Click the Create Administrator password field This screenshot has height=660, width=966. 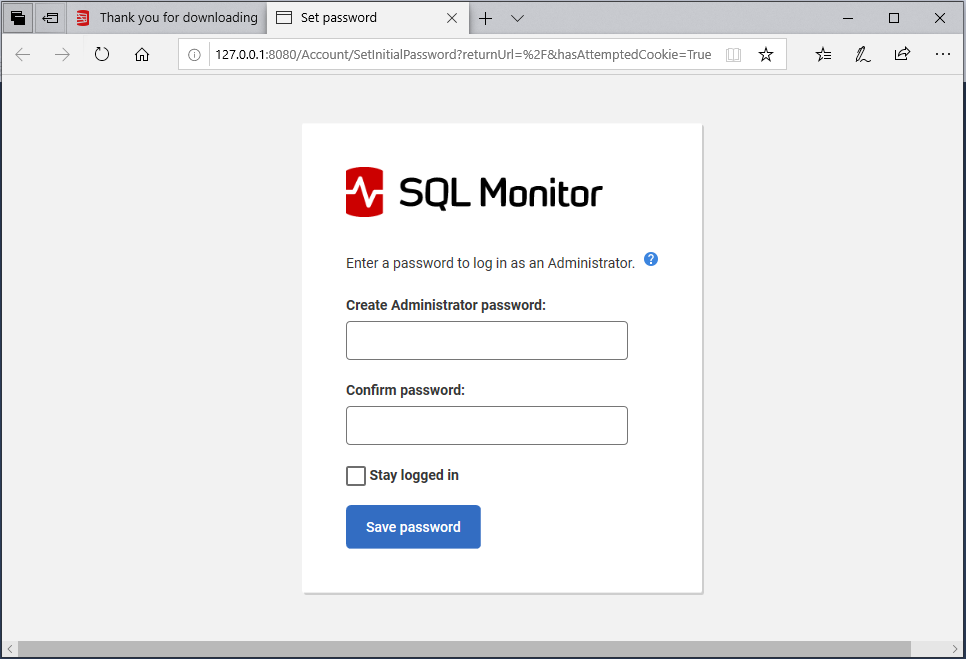click(486, 340)
